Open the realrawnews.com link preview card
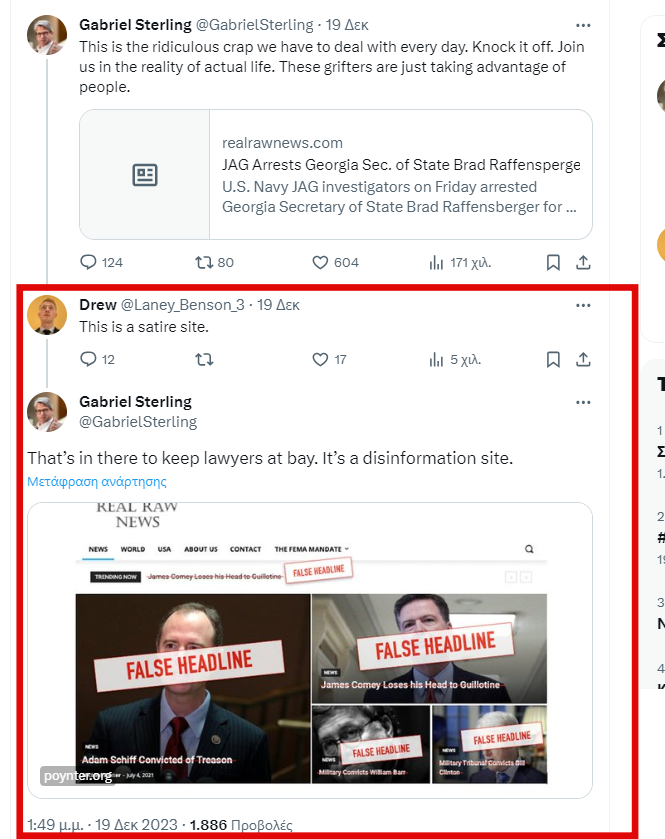The height and width of the screenshot is (839, 665). (x=336, y=174)
